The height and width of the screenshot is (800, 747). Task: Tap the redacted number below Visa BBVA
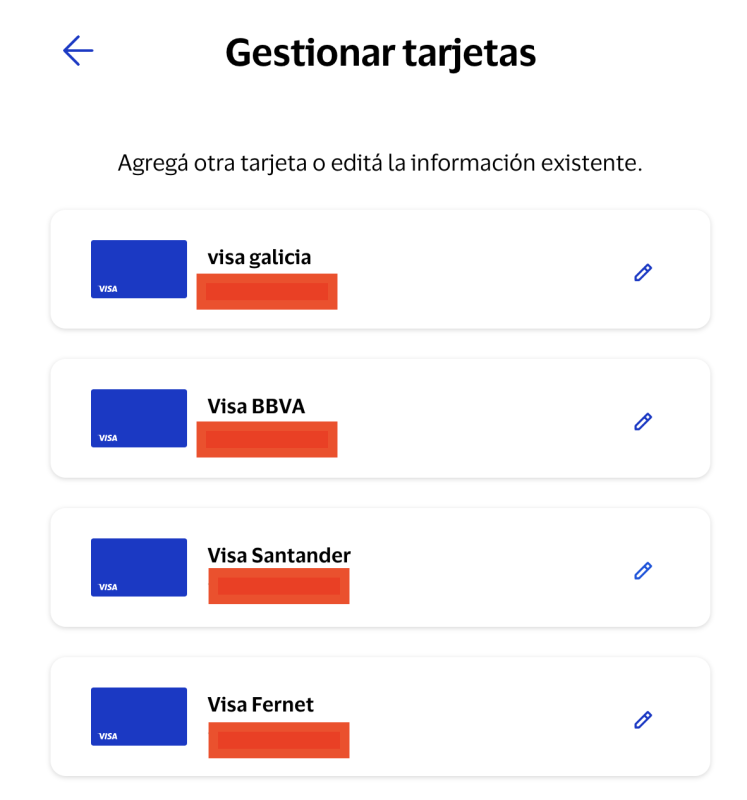point(267,439)
